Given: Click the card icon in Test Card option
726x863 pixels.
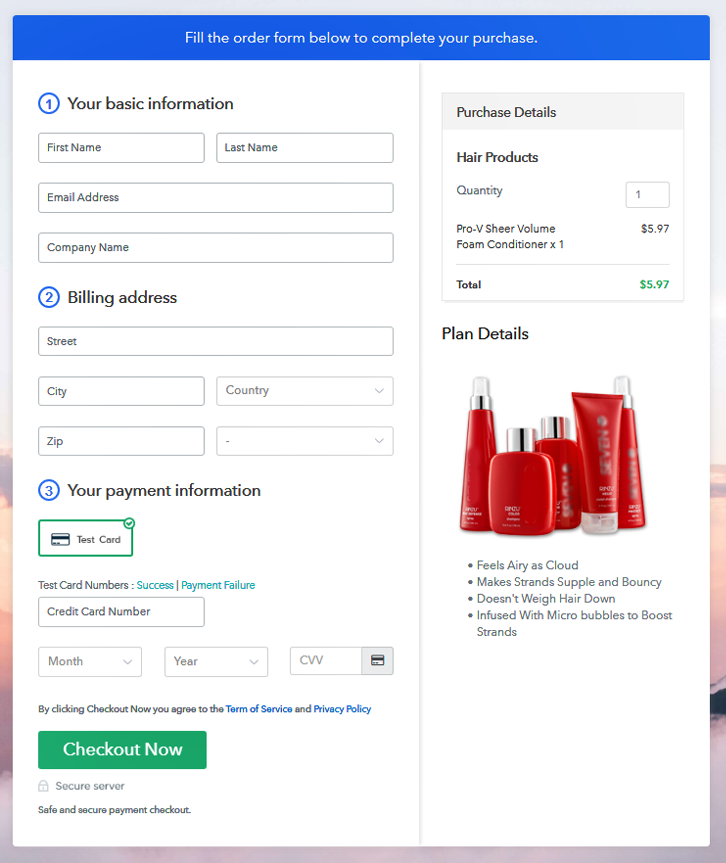Looking at the screenshot, I should tap(60, 539).
